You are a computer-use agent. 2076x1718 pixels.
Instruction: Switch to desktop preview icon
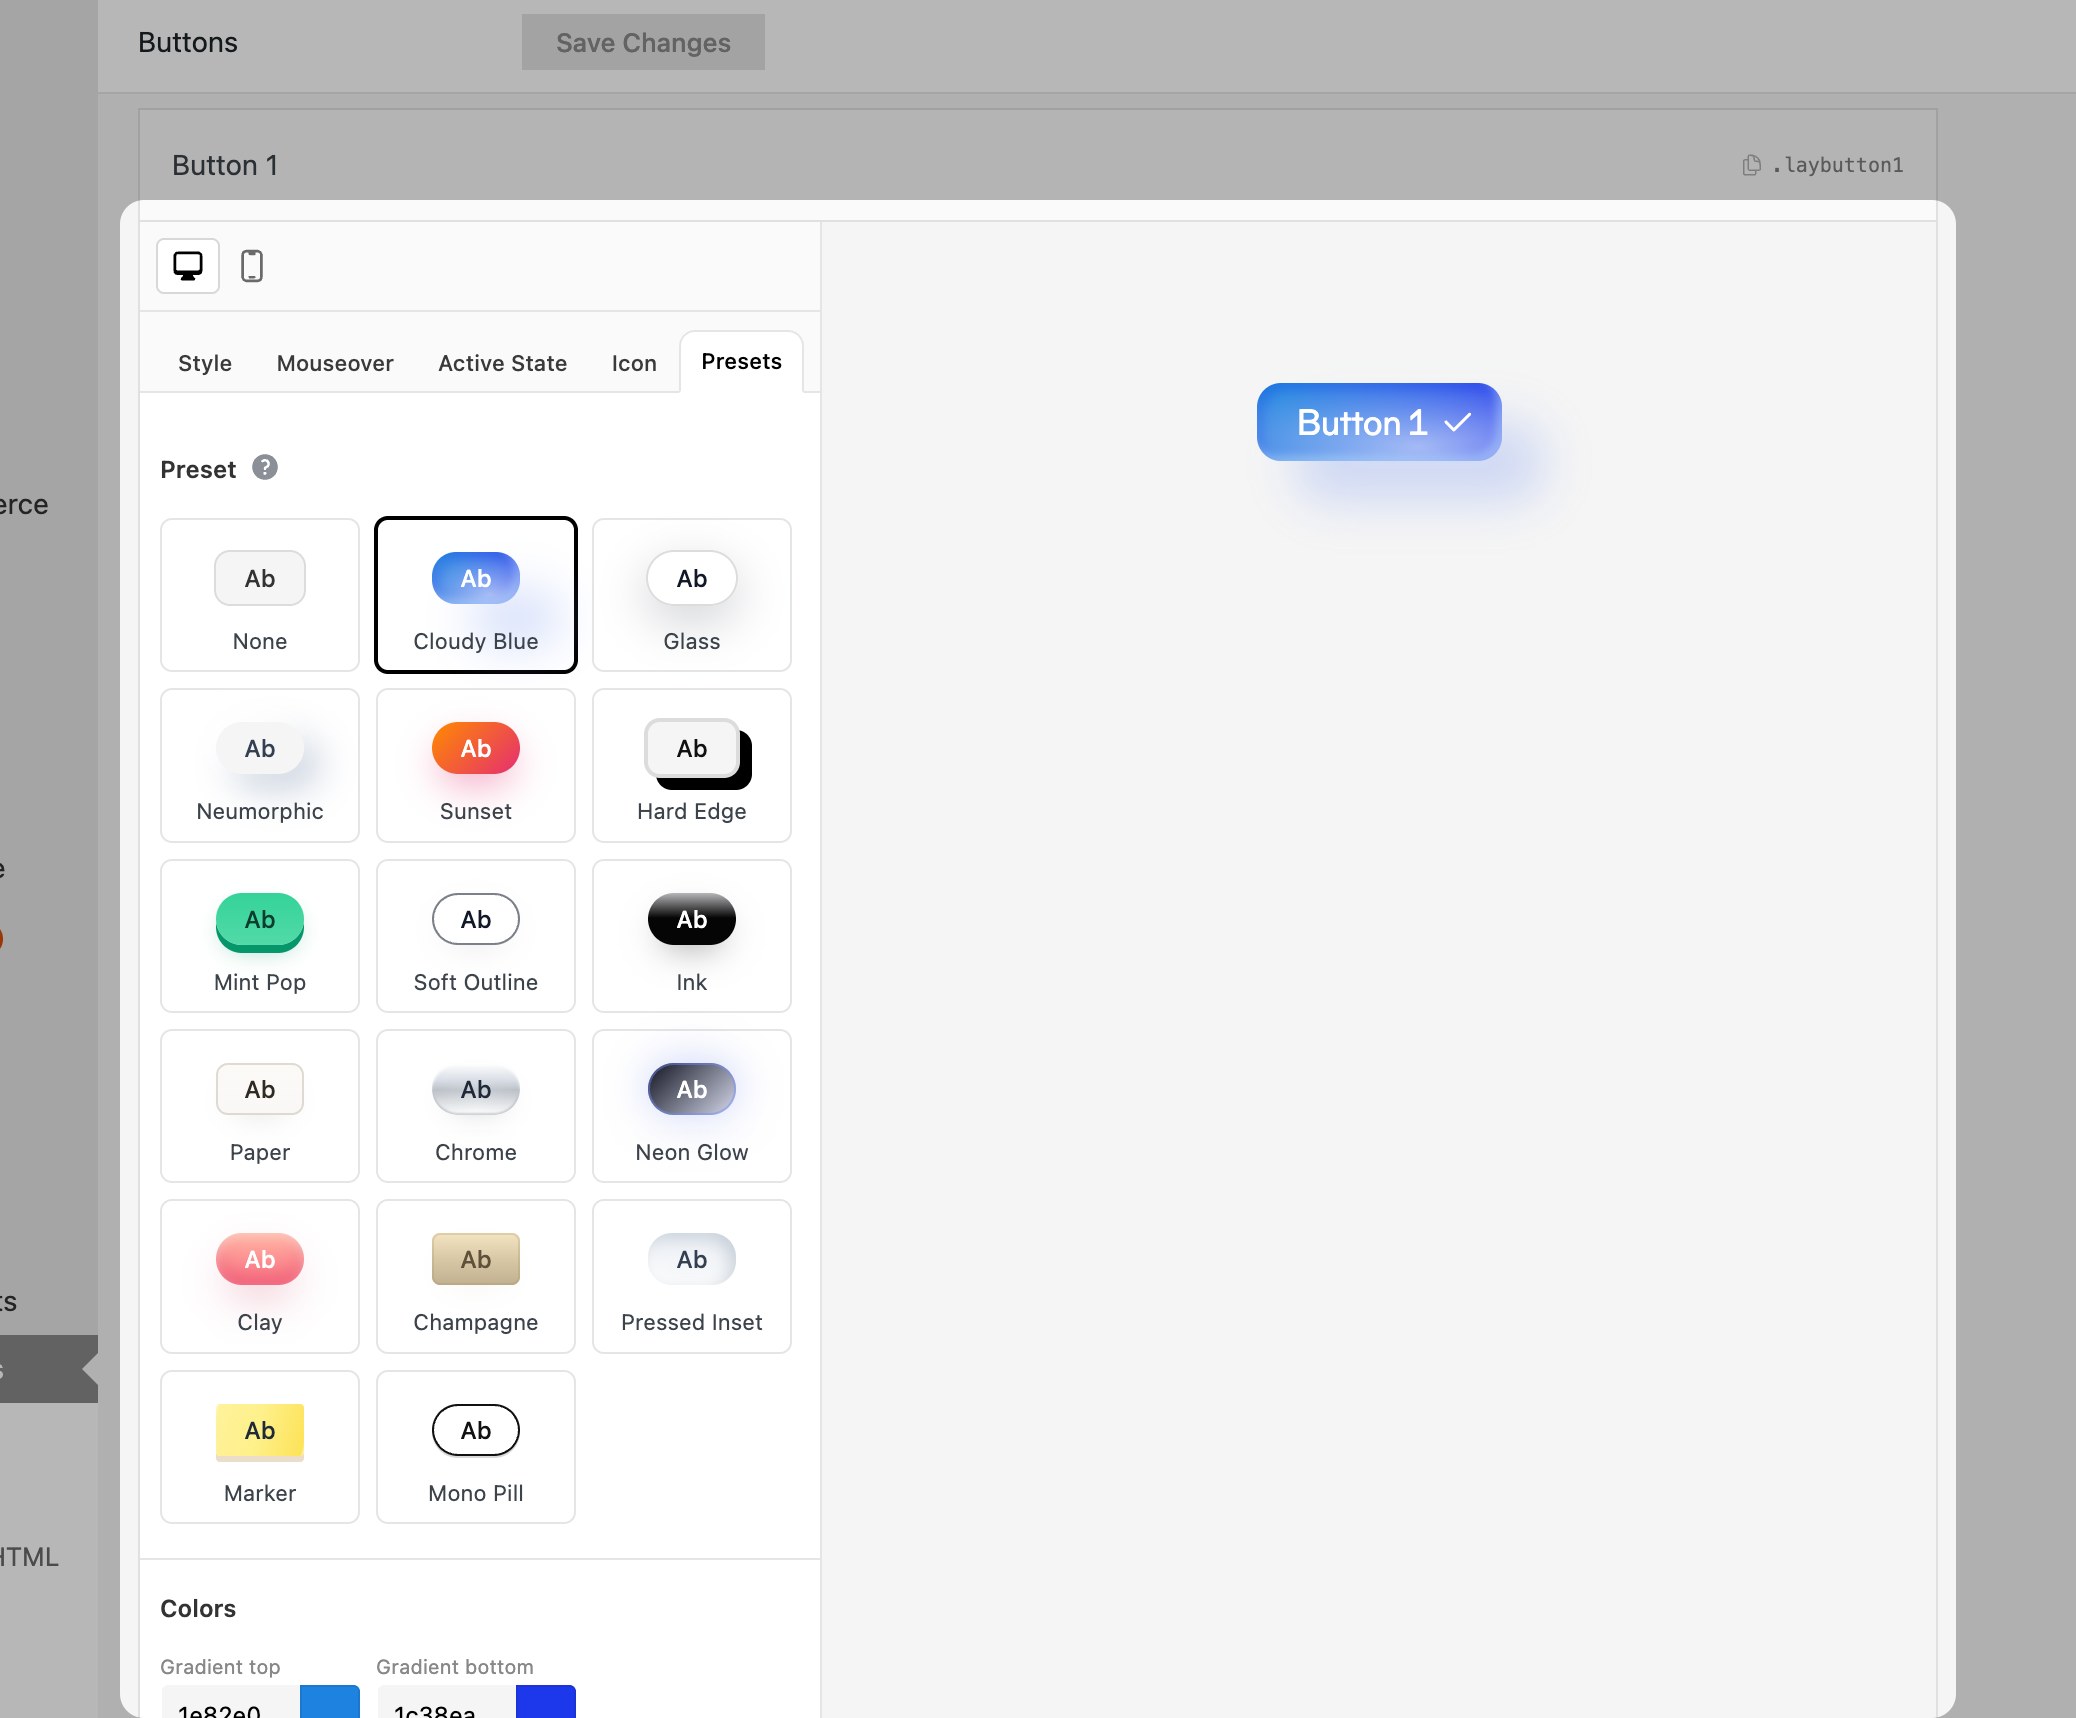(188, 266)
